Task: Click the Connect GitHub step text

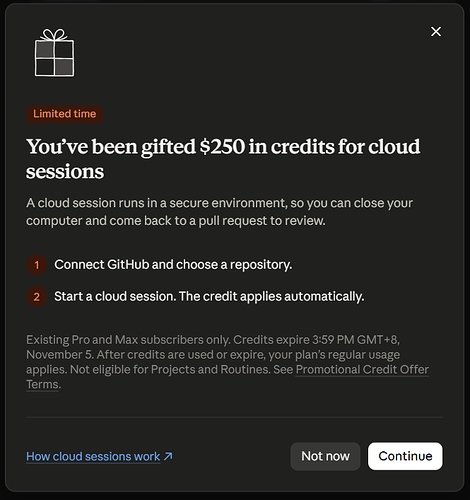Action: [x=173, y=265]
